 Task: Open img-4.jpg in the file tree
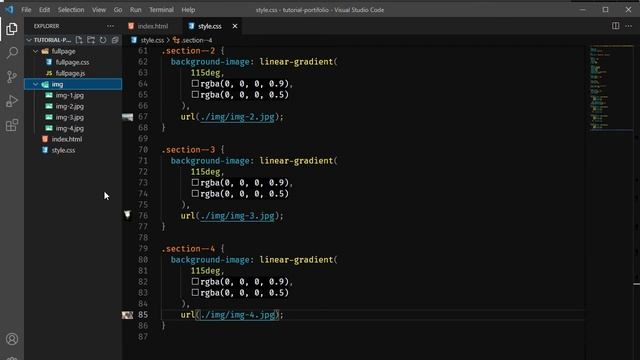click(69, 128)
